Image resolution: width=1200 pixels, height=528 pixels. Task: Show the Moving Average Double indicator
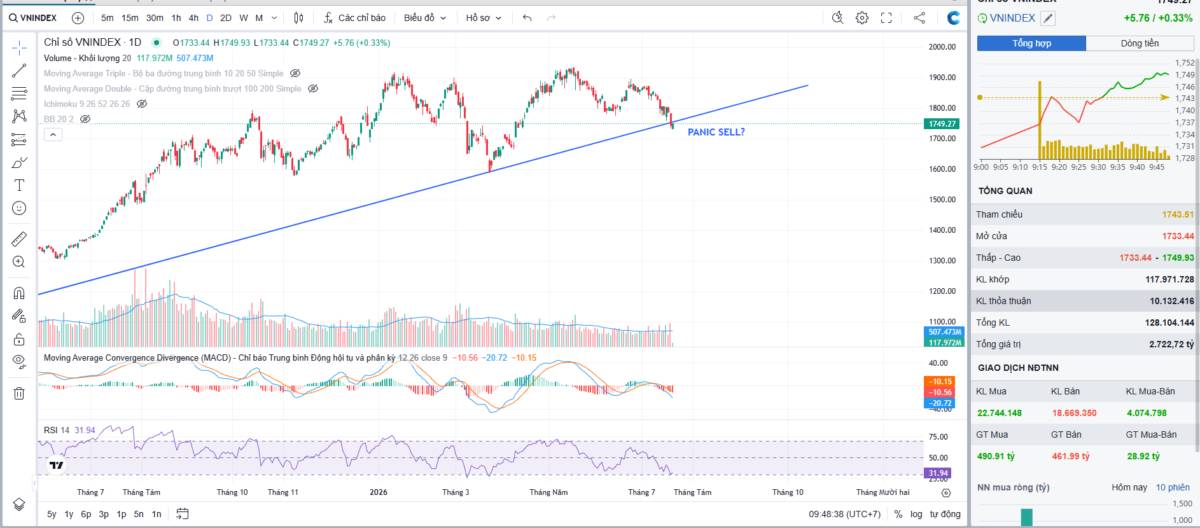pos(313,88)
